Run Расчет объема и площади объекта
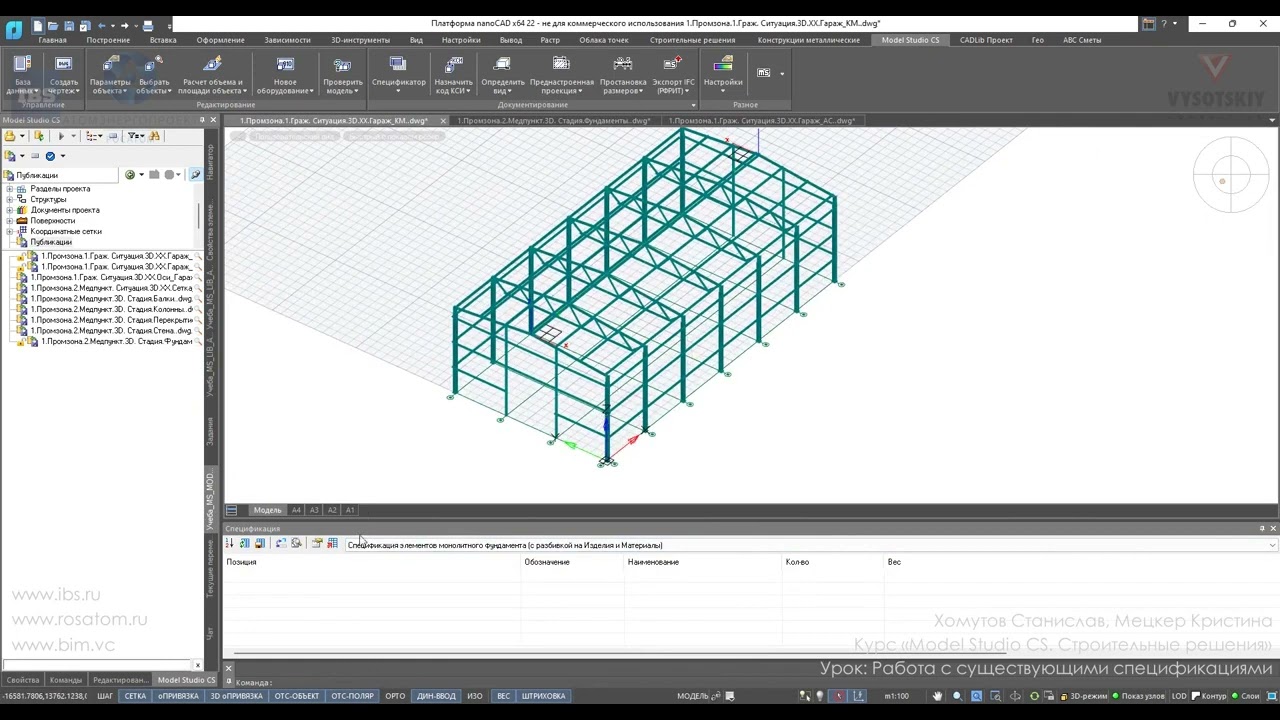This screenshot has width=1280, height=720. 212,74
